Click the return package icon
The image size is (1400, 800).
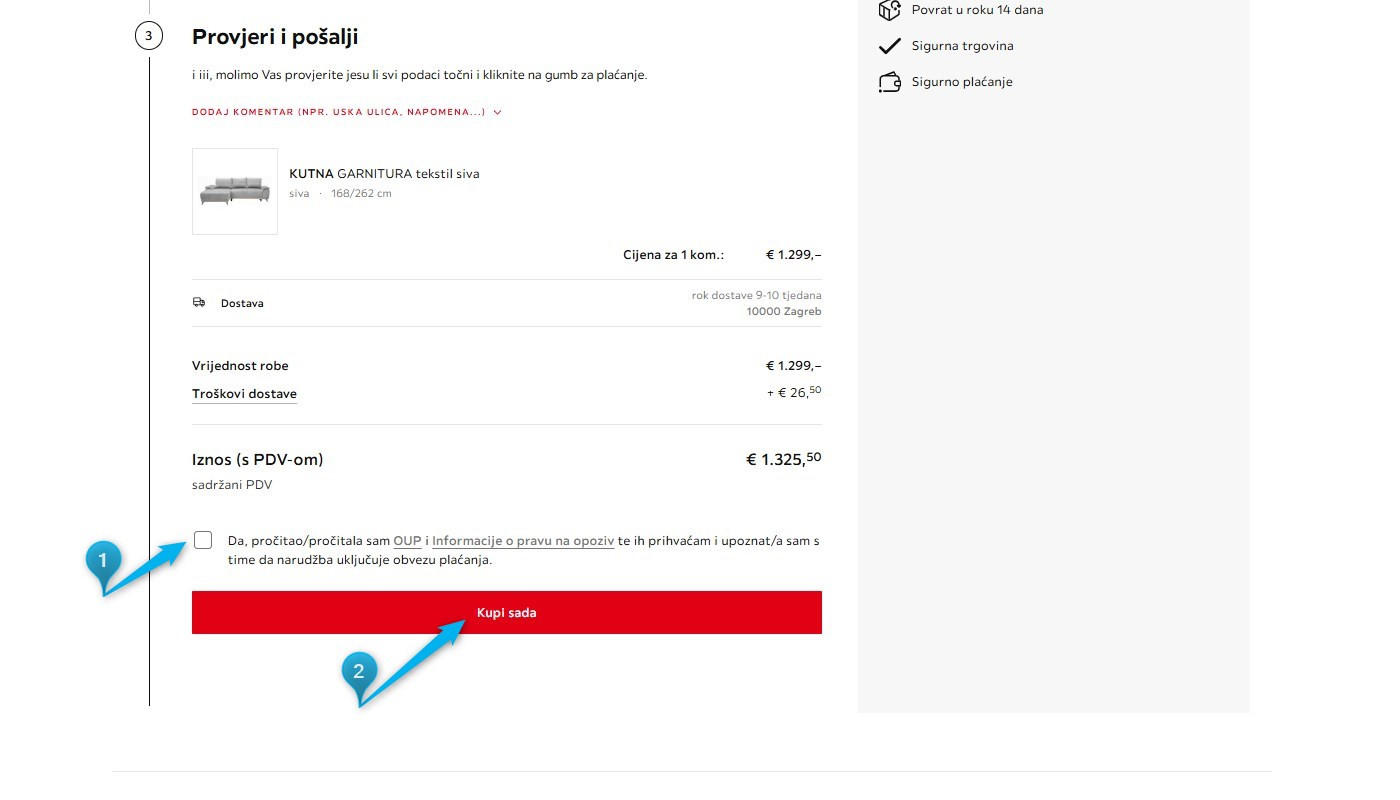[889, 10]
